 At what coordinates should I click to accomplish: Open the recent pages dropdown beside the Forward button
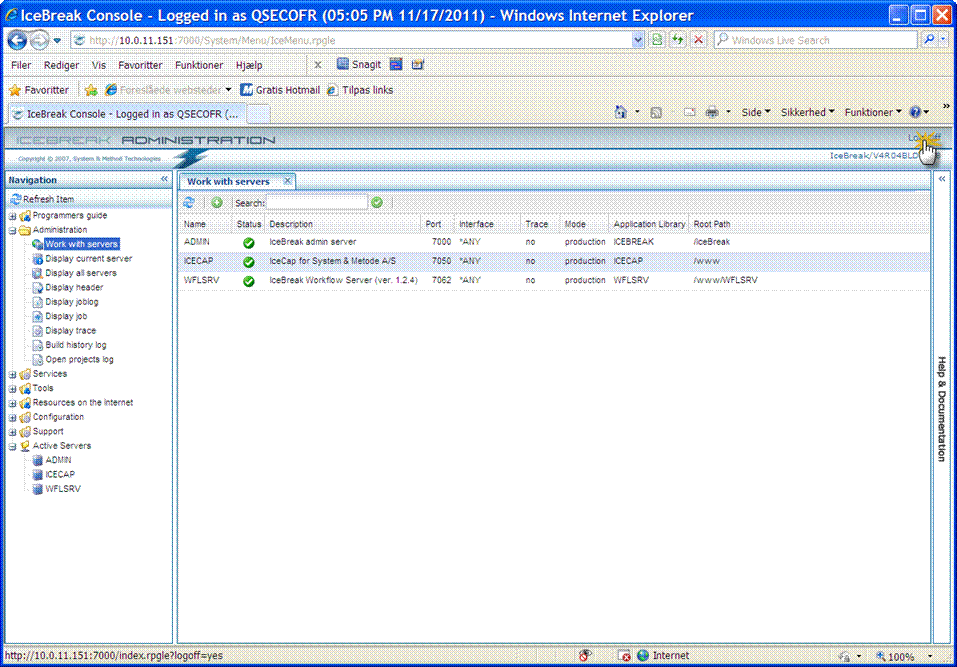tap(57, 40)
